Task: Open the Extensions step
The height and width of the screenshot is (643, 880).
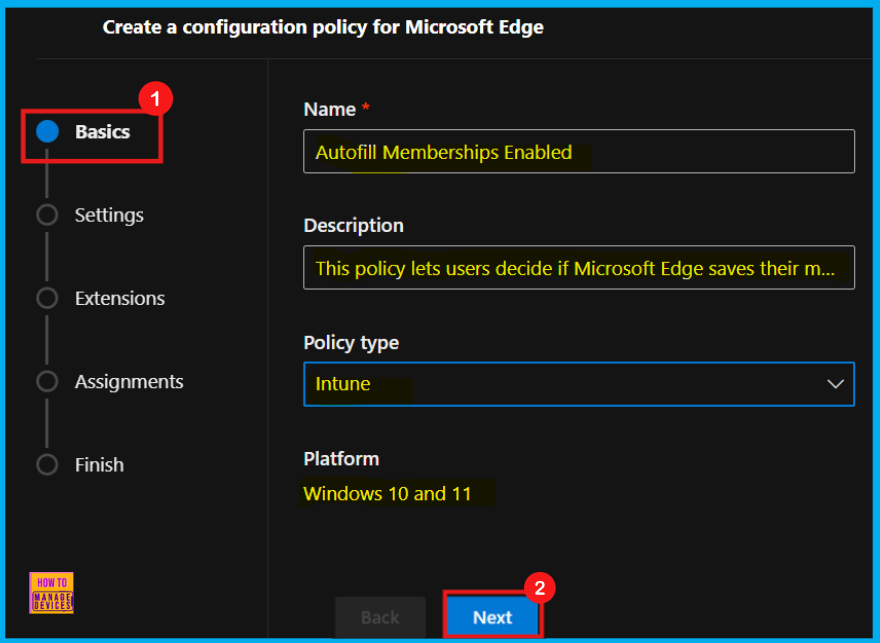Action: pos(120,298)
